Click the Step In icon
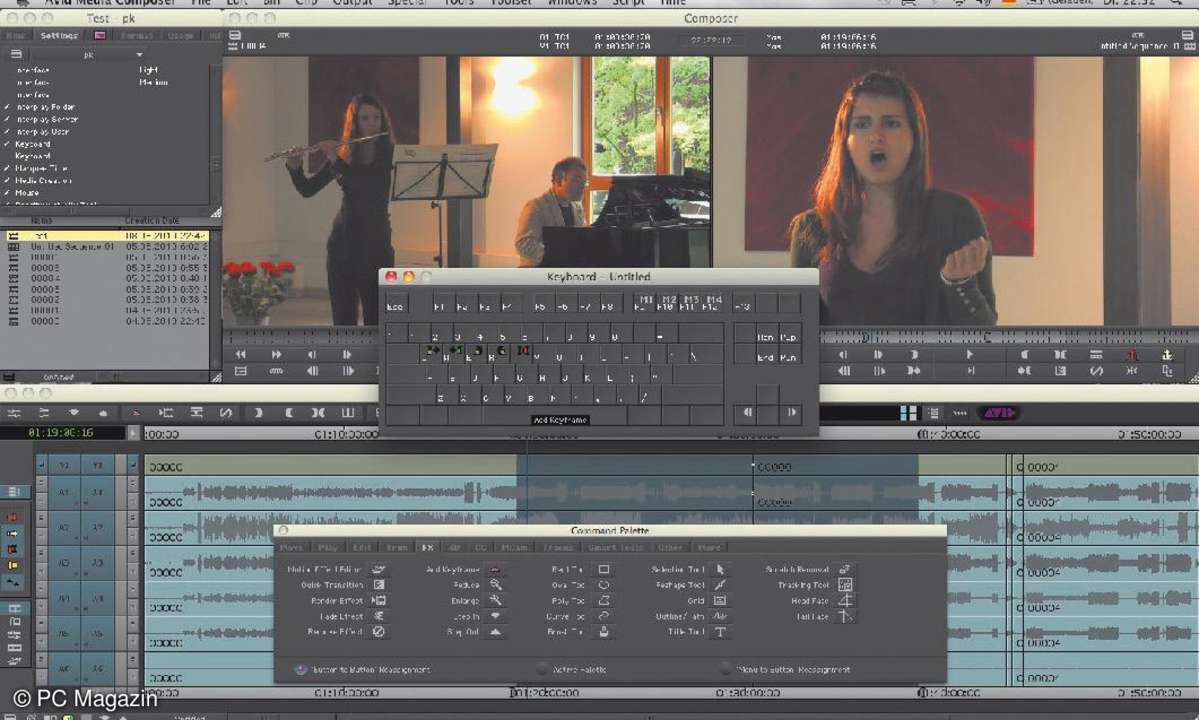Screen dimensions: 1199x720 point(496,616)
